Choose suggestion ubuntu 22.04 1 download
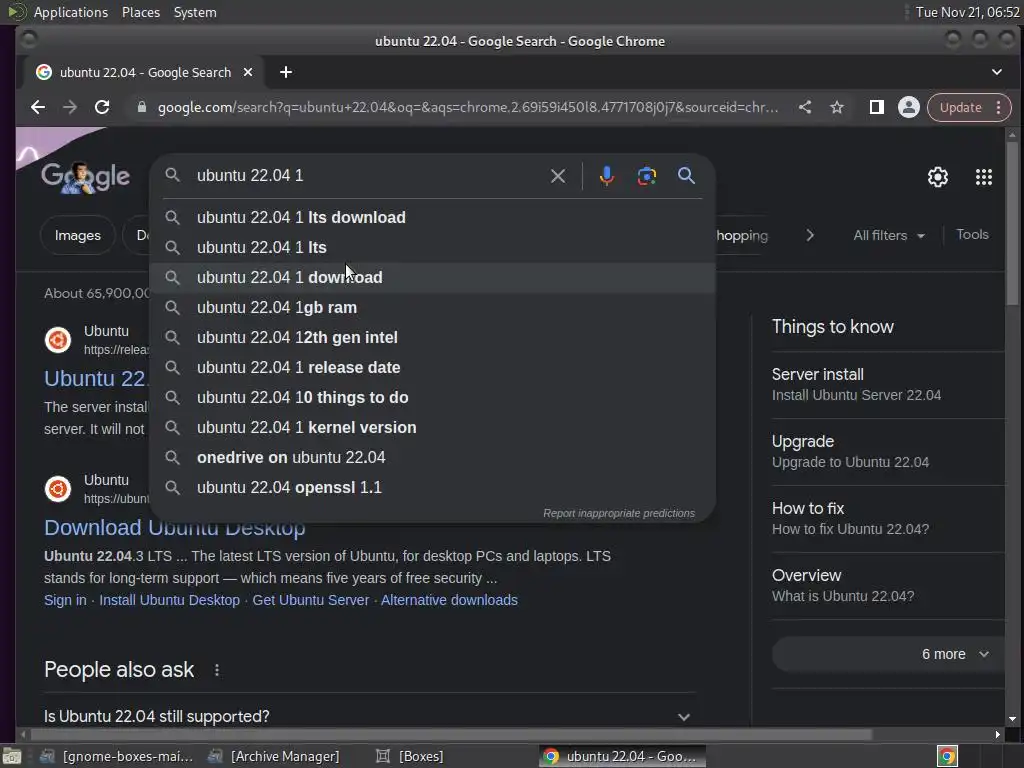 (432, 278)
